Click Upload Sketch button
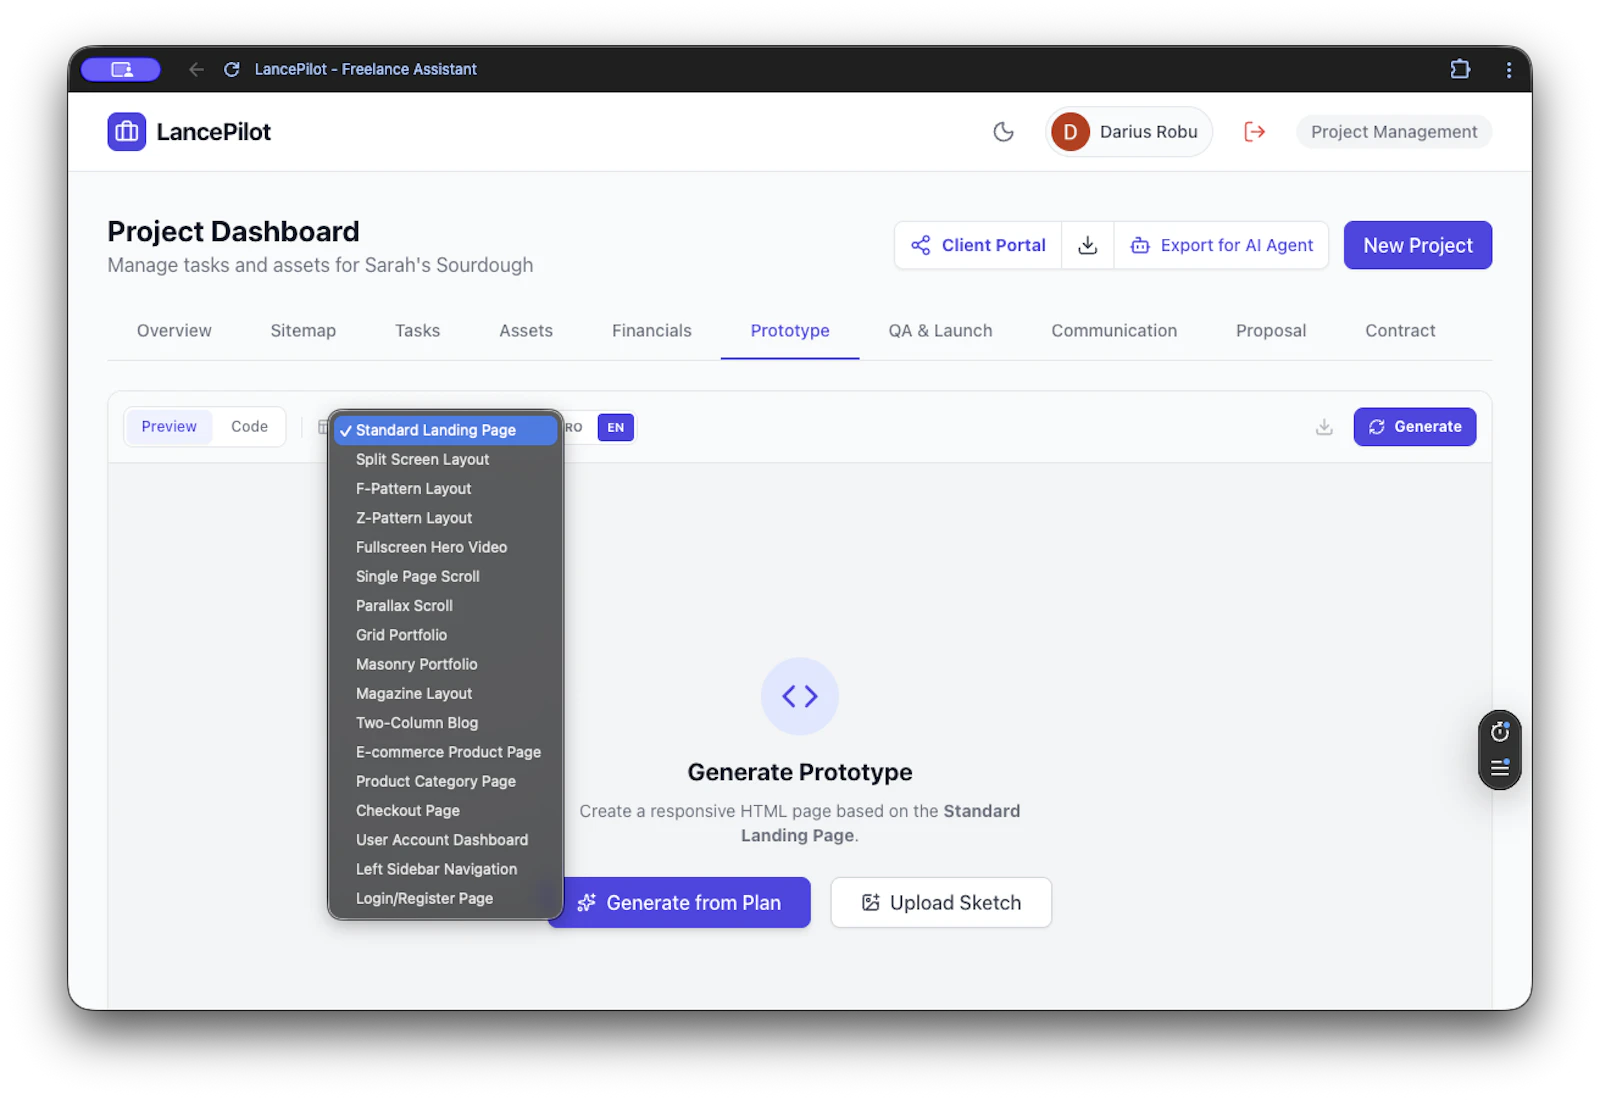The width and height of the screenshot is (1600, 1100). point(941,903)
